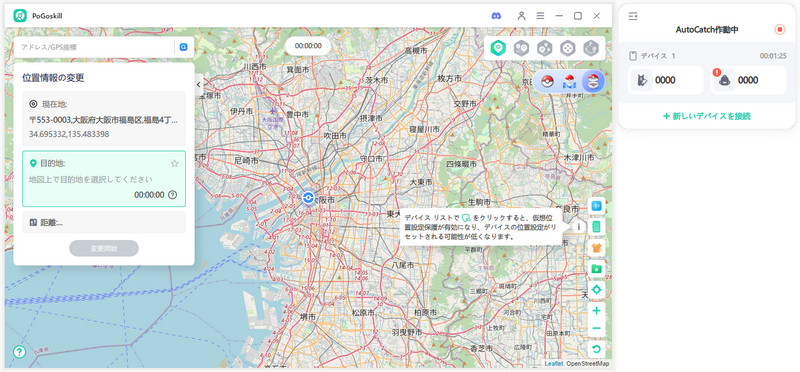Screen dimensions: 800x372
Task: Click the highlighted open Poké Ball icon
Action: 592,82
